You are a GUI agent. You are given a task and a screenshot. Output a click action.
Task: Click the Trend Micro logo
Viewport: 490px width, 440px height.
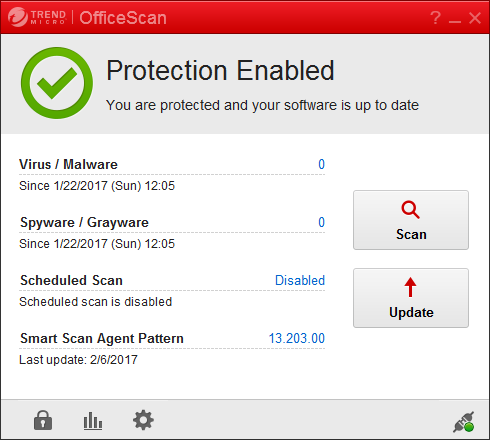(x=37, y=17)
